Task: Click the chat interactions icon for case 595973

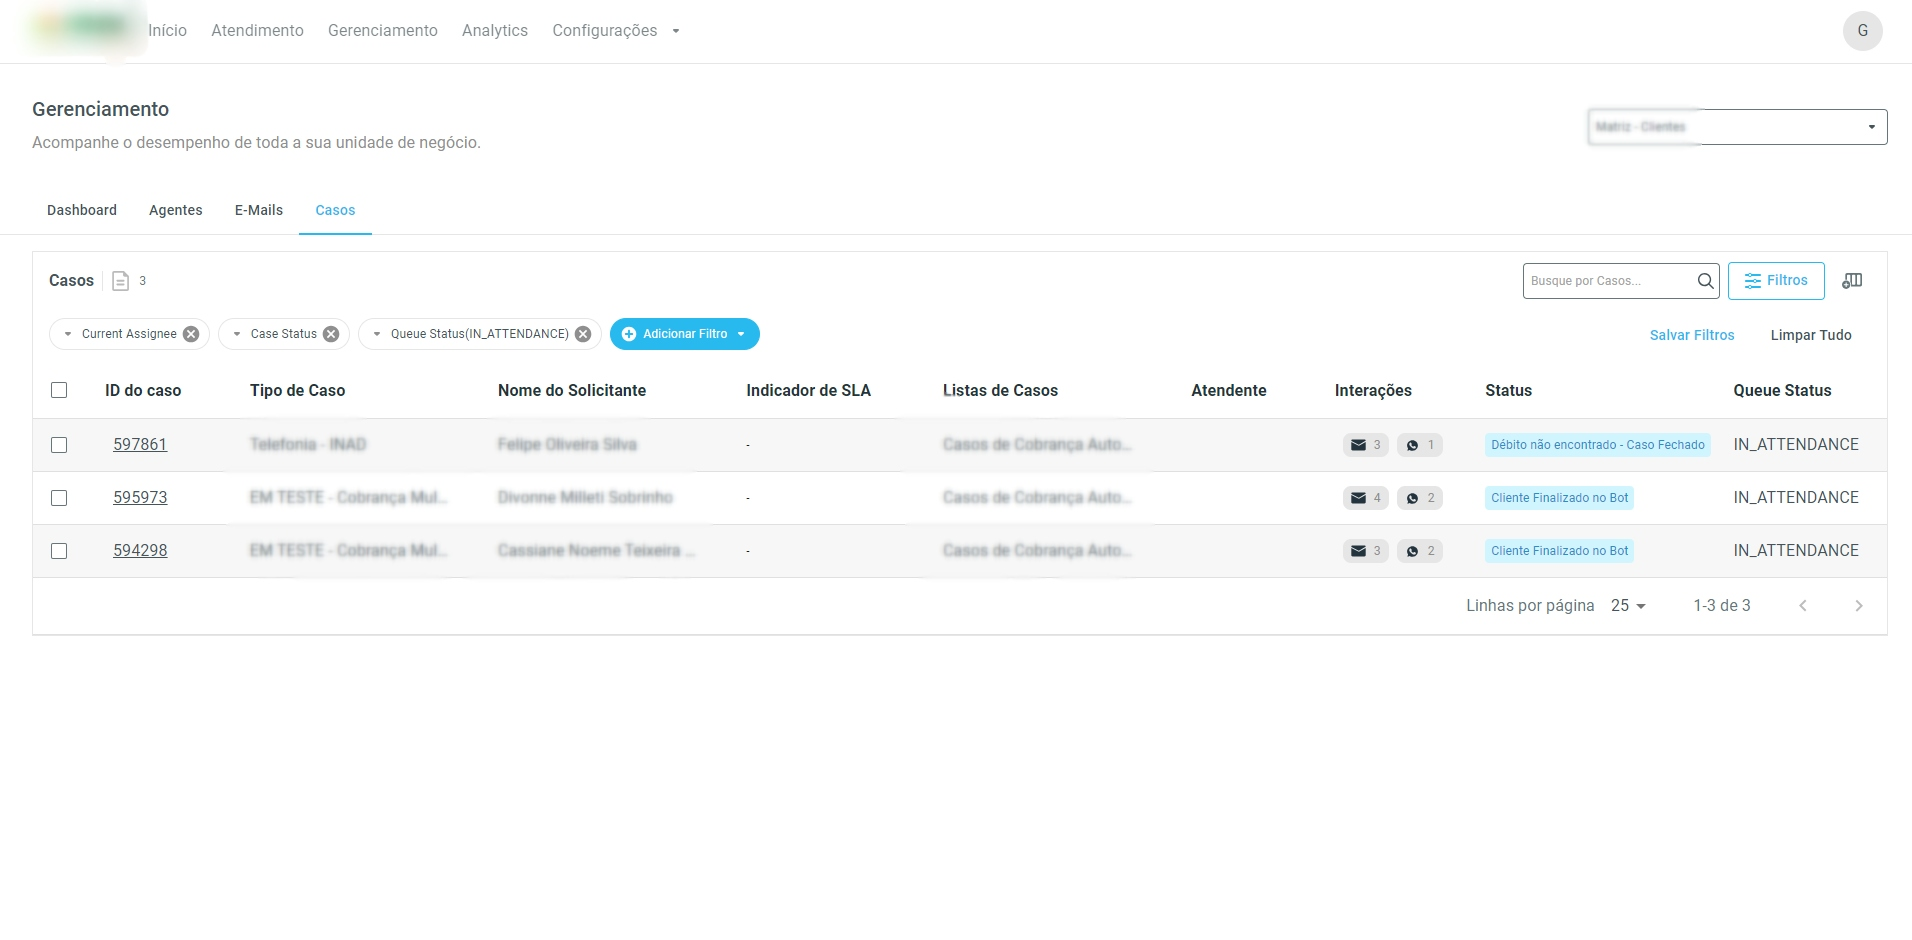Action: [1412, 498]
